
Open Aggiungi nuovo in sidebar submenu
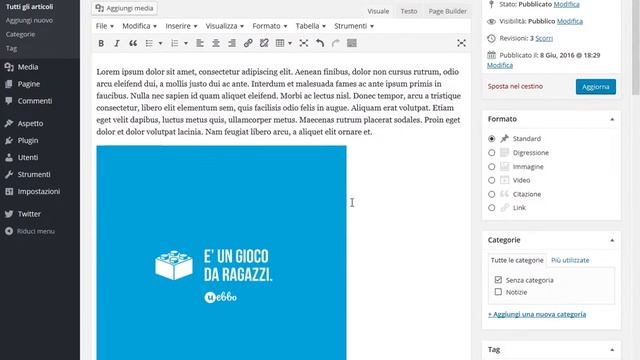[29, 20]
